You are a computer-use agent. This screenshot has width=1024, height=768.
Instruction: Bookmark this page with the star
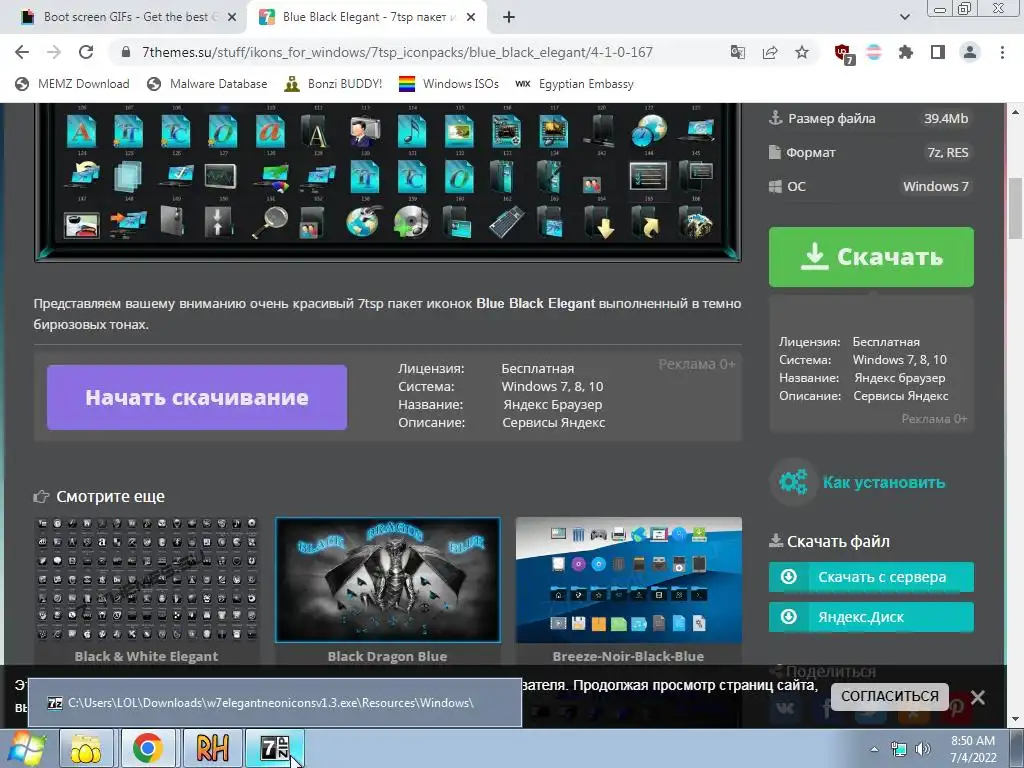[802, 52]
